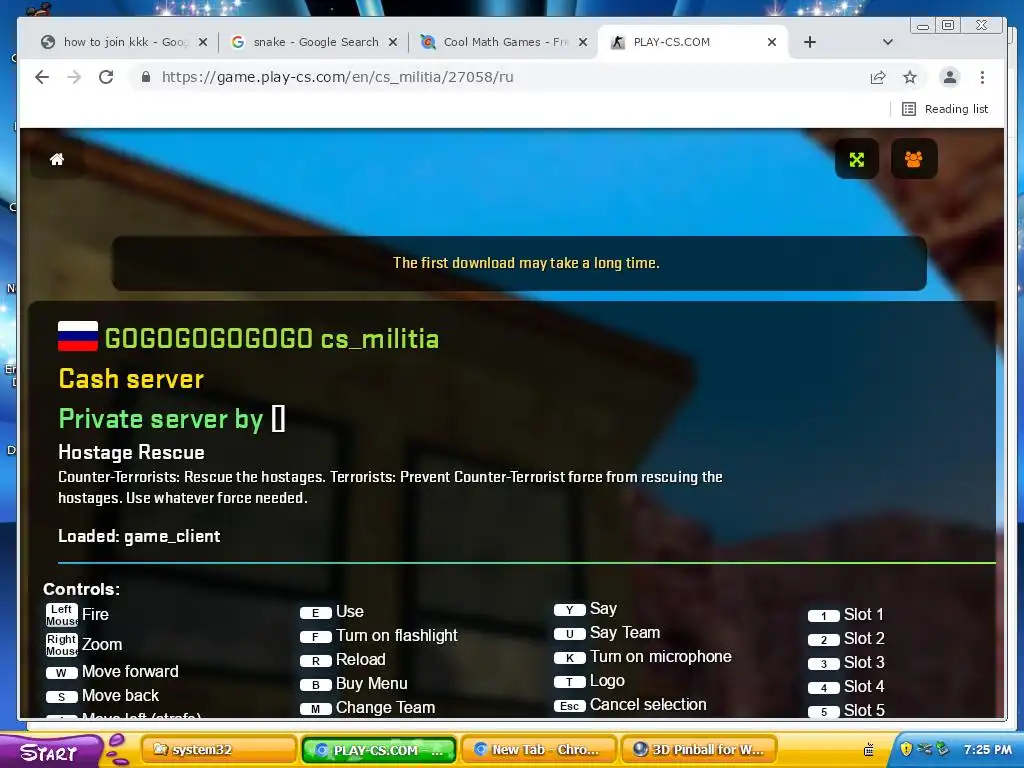Open Chrome's three-dot menu
This screenshot has width=1024, height=768.
click(x=982, y=77)
